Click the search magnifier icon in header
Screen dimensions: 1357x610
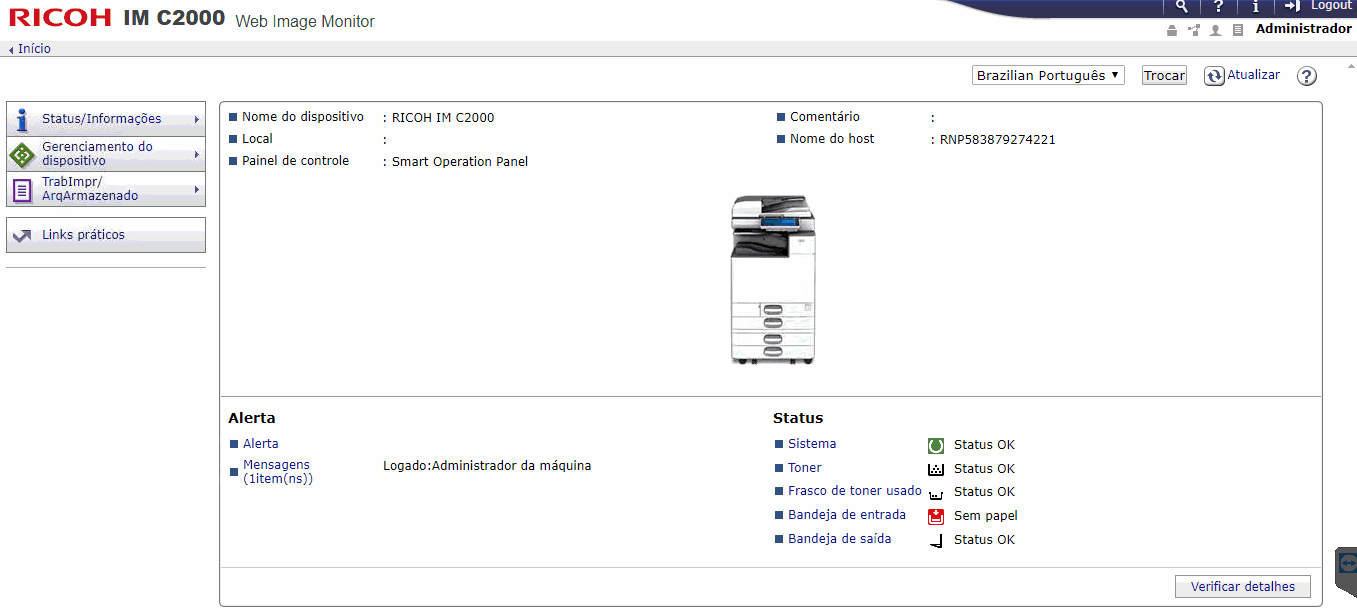[1181, 6]
